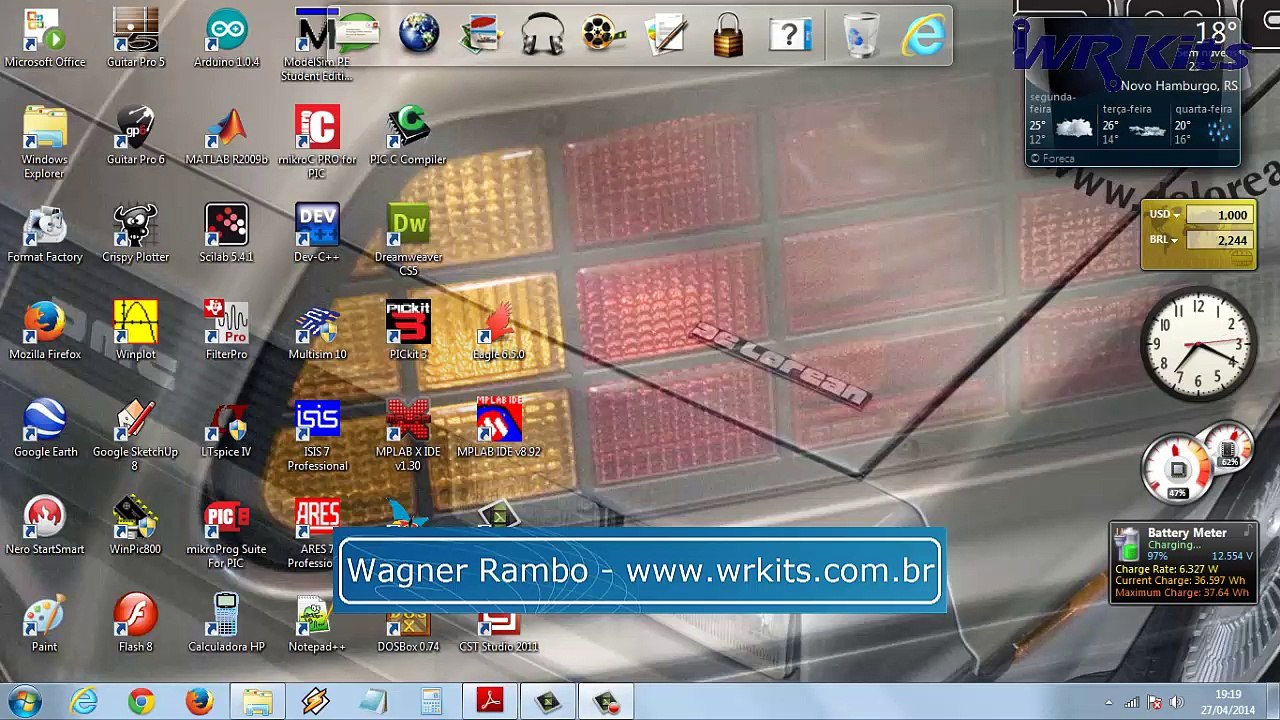Image resolution: width=1280 pixels, height=720 pixels.
Task: Open the Winplot icon
Action: [x=136, y=330]
